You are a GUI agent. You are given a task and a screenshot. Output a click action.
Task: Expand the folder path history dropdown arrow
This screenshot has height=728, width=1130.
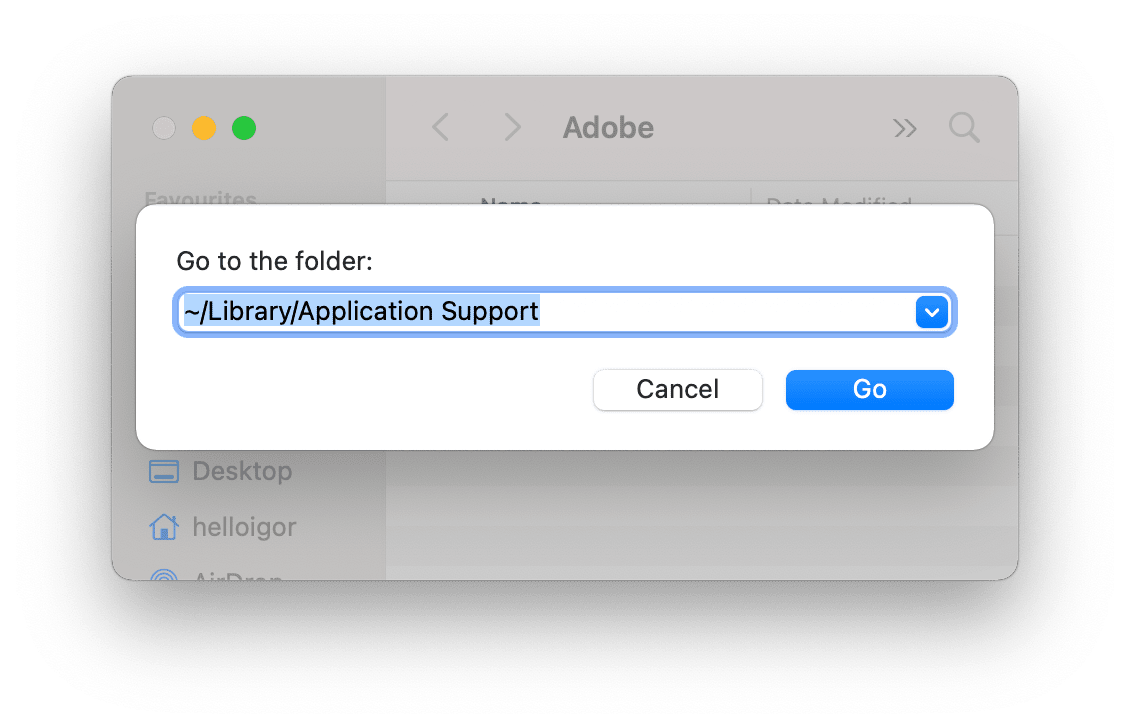[931, 313]
